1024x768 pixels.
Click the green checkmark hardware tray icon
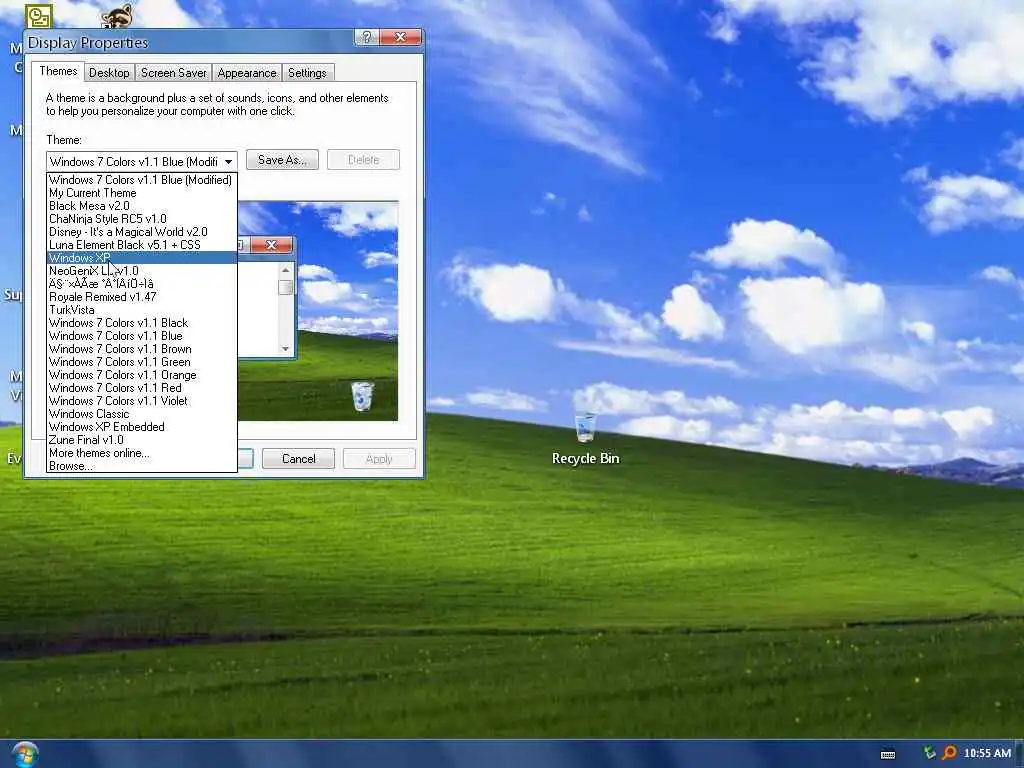click(x=929, y=753)
